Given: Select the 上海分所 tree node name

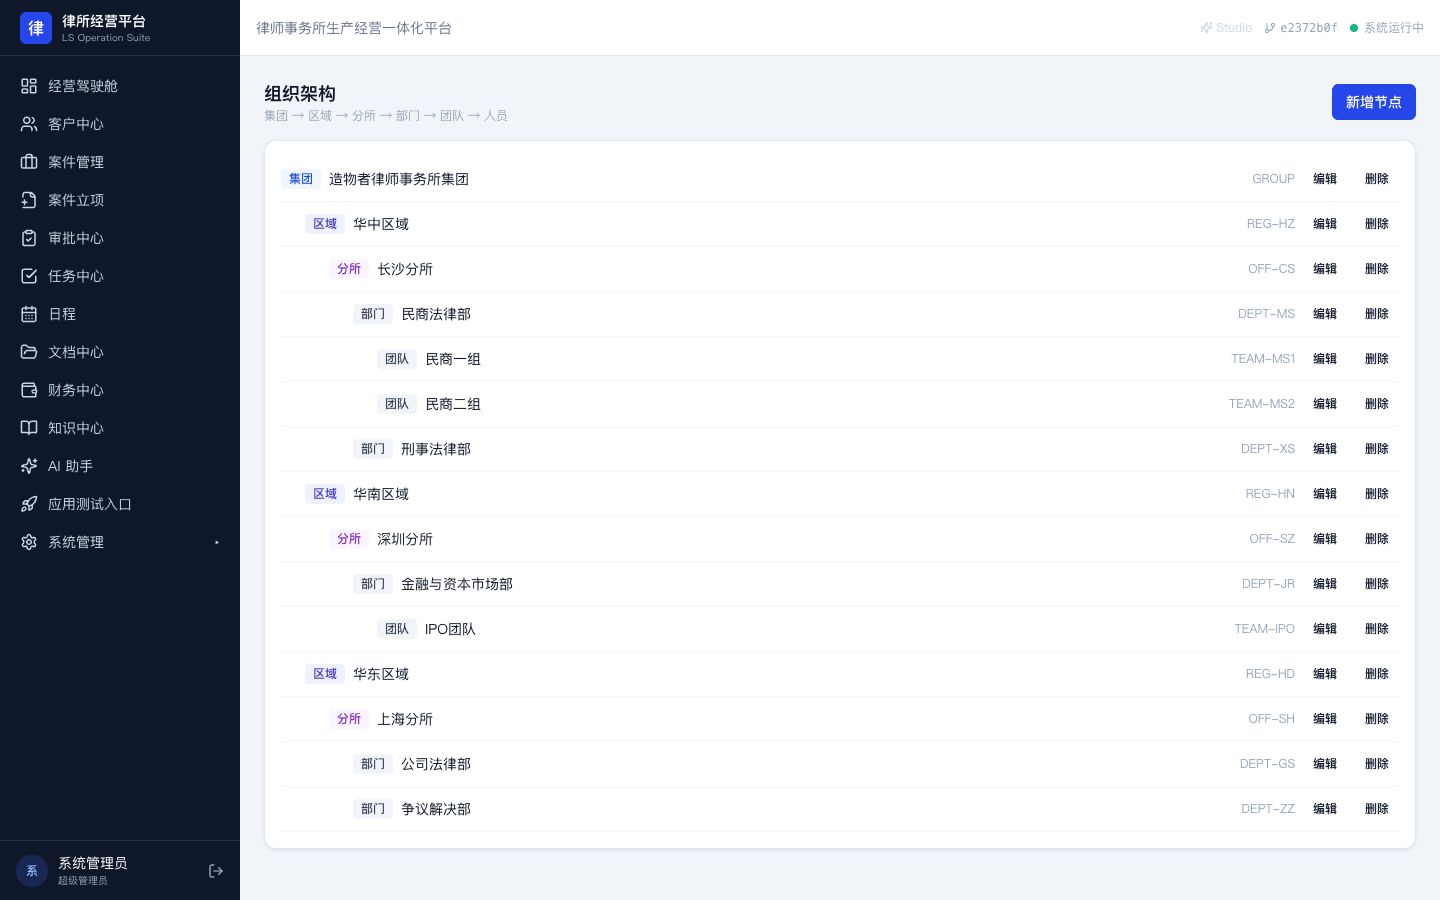Looking at the screenshot, I should click(405, 719).
